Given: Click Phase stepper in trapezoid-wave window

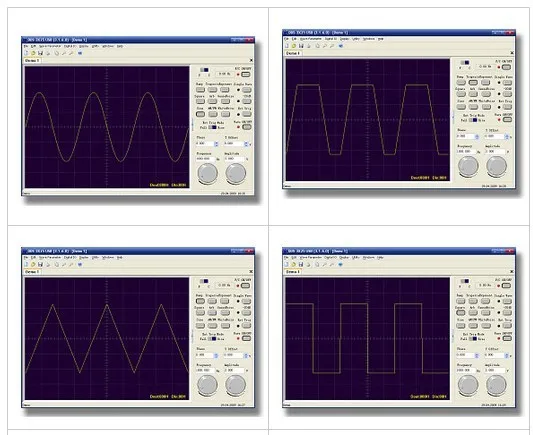Looking at the screenshot, I should 477,136.
